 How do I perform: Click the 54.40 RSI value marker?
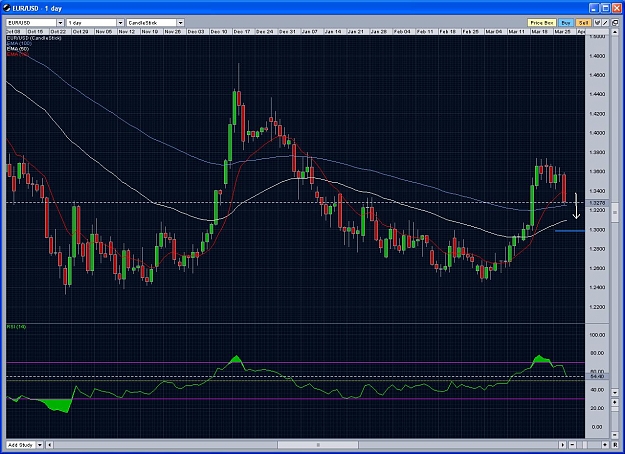click(x=597, y=376)
